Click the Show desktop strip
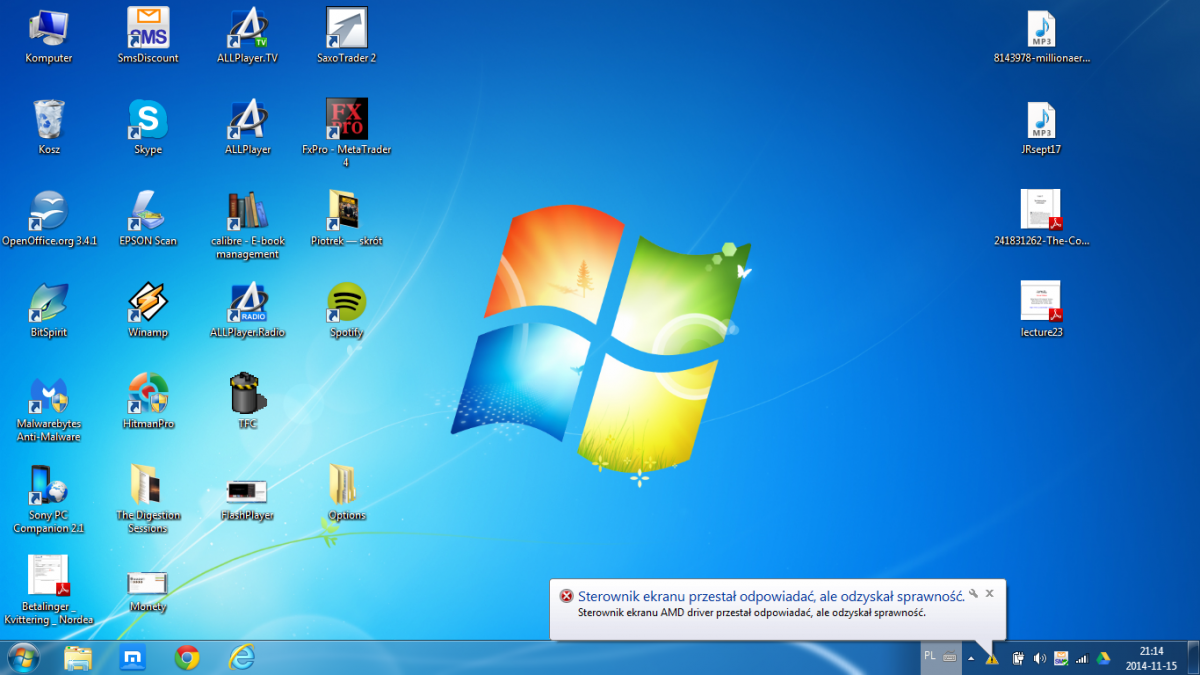 tap(1193, 657)
